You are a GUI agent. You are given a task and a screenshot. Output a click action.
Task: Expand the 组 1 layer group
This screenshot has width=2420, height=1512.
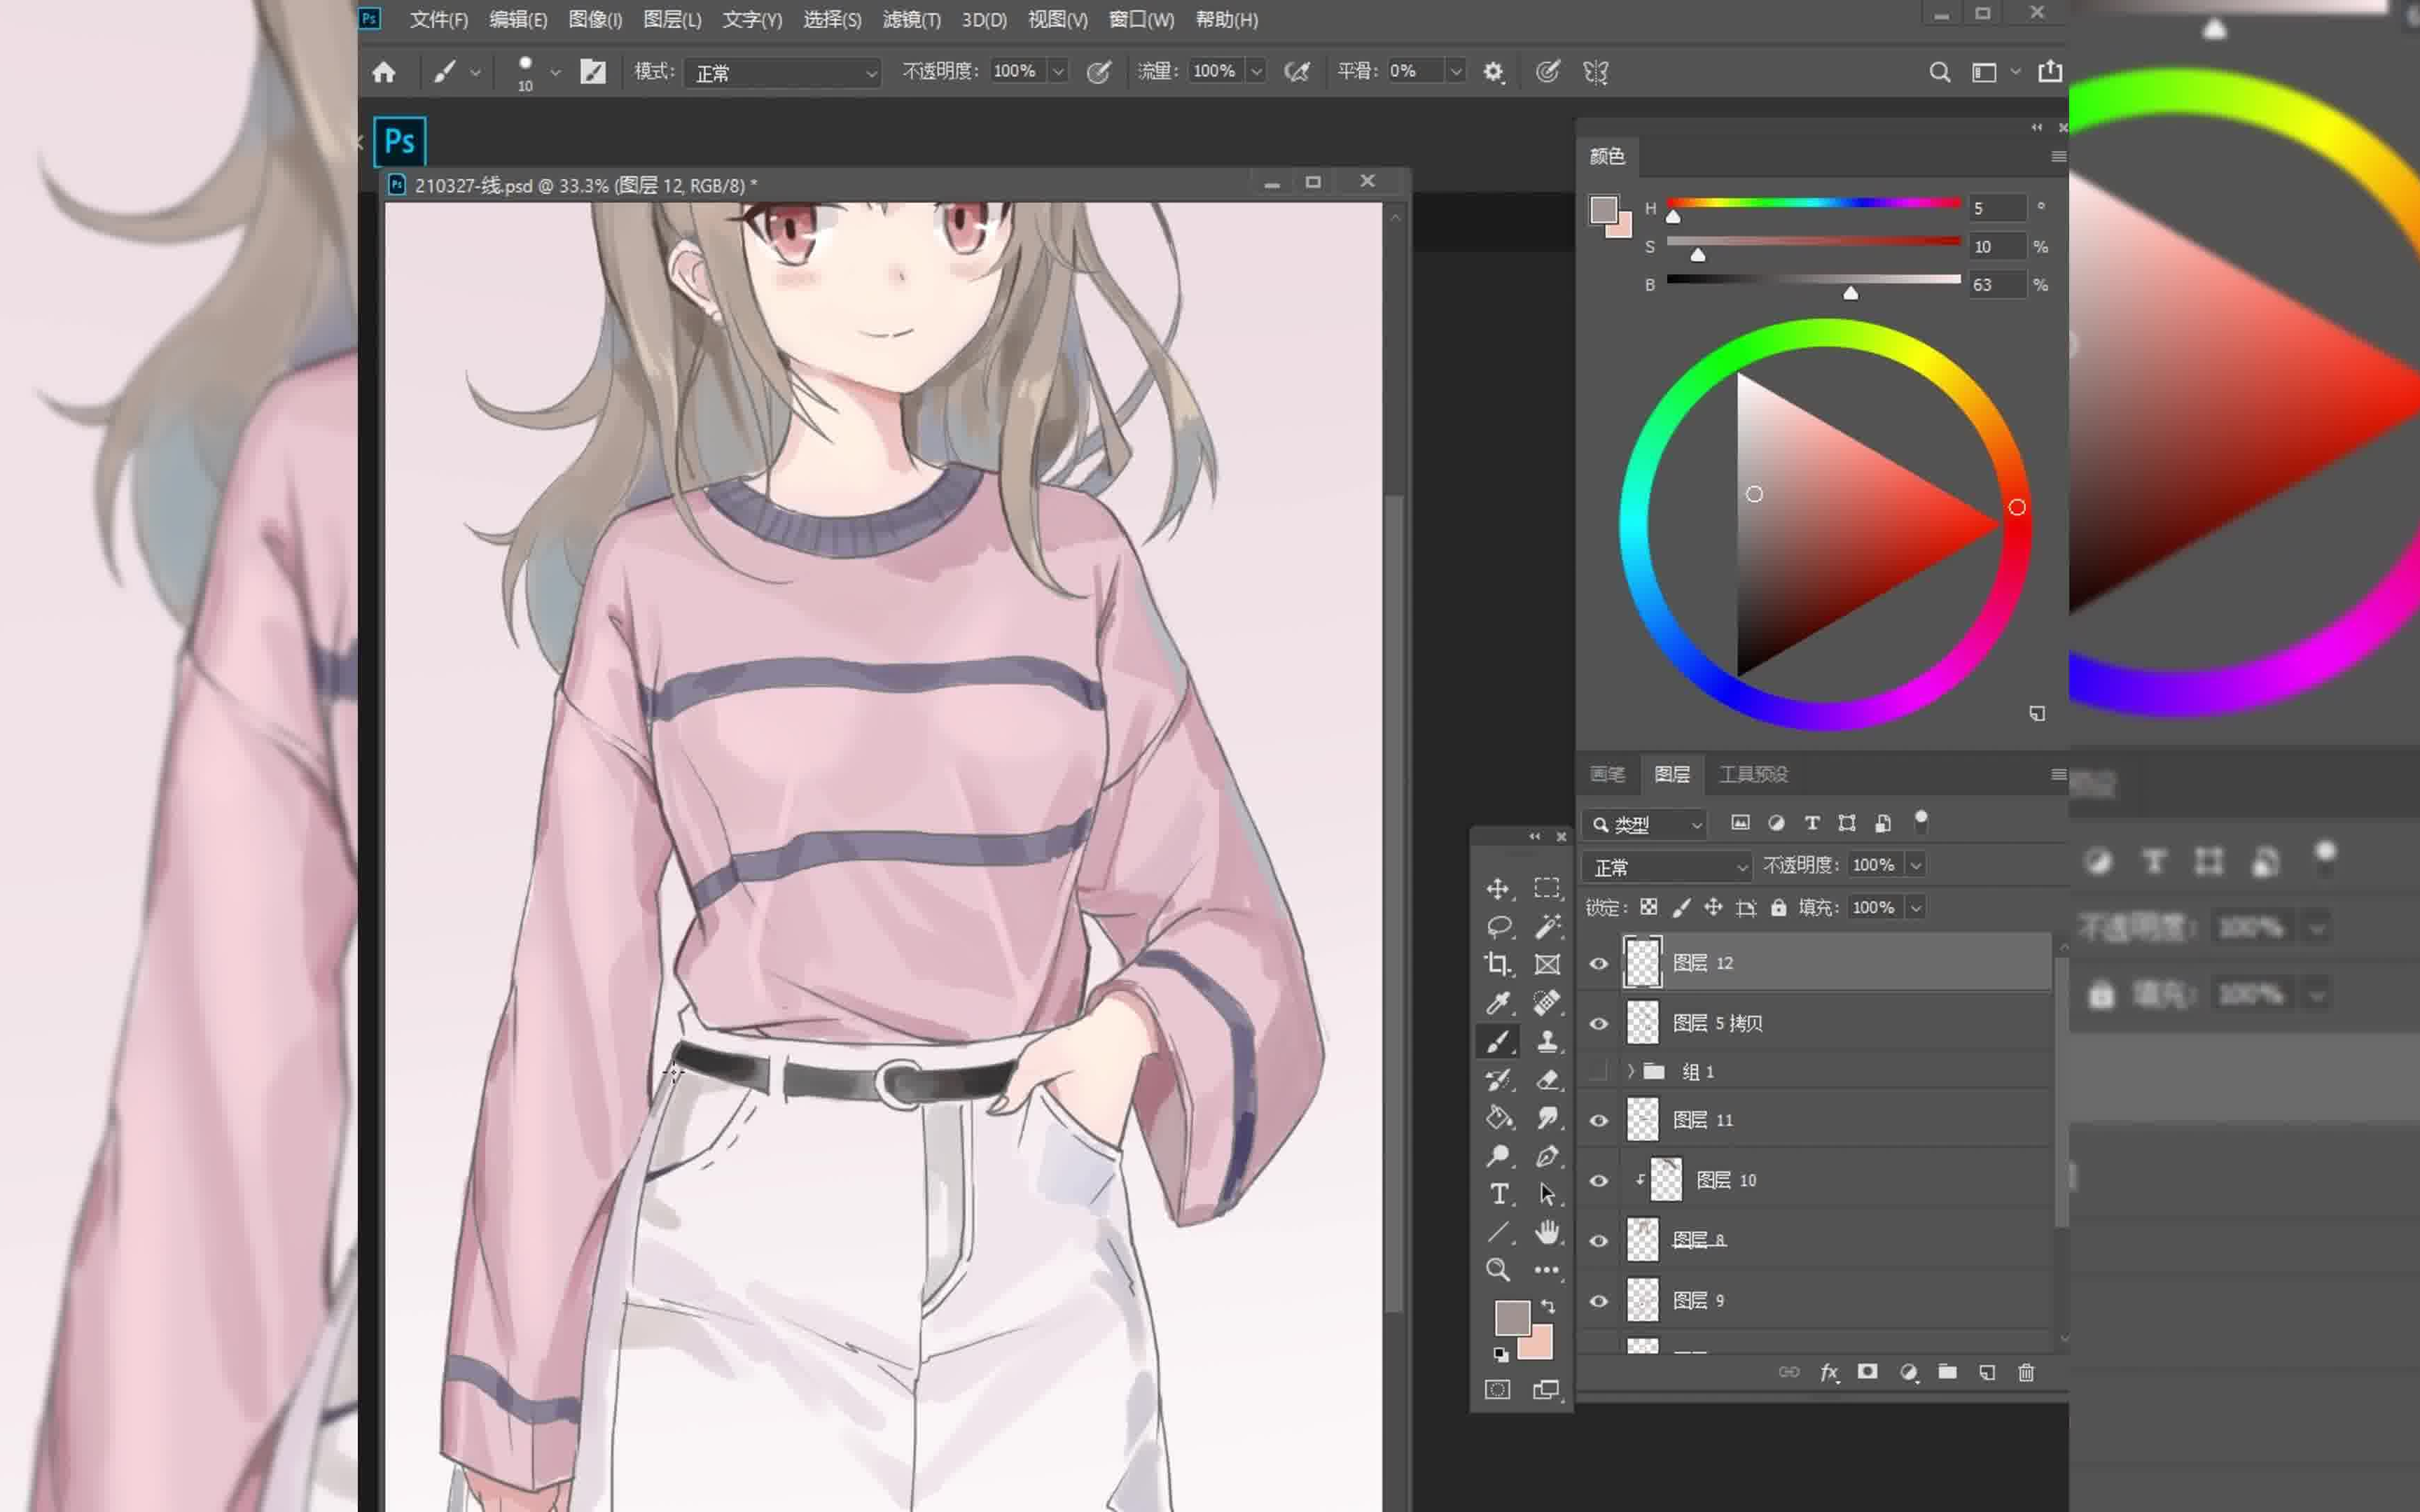1631,1071
